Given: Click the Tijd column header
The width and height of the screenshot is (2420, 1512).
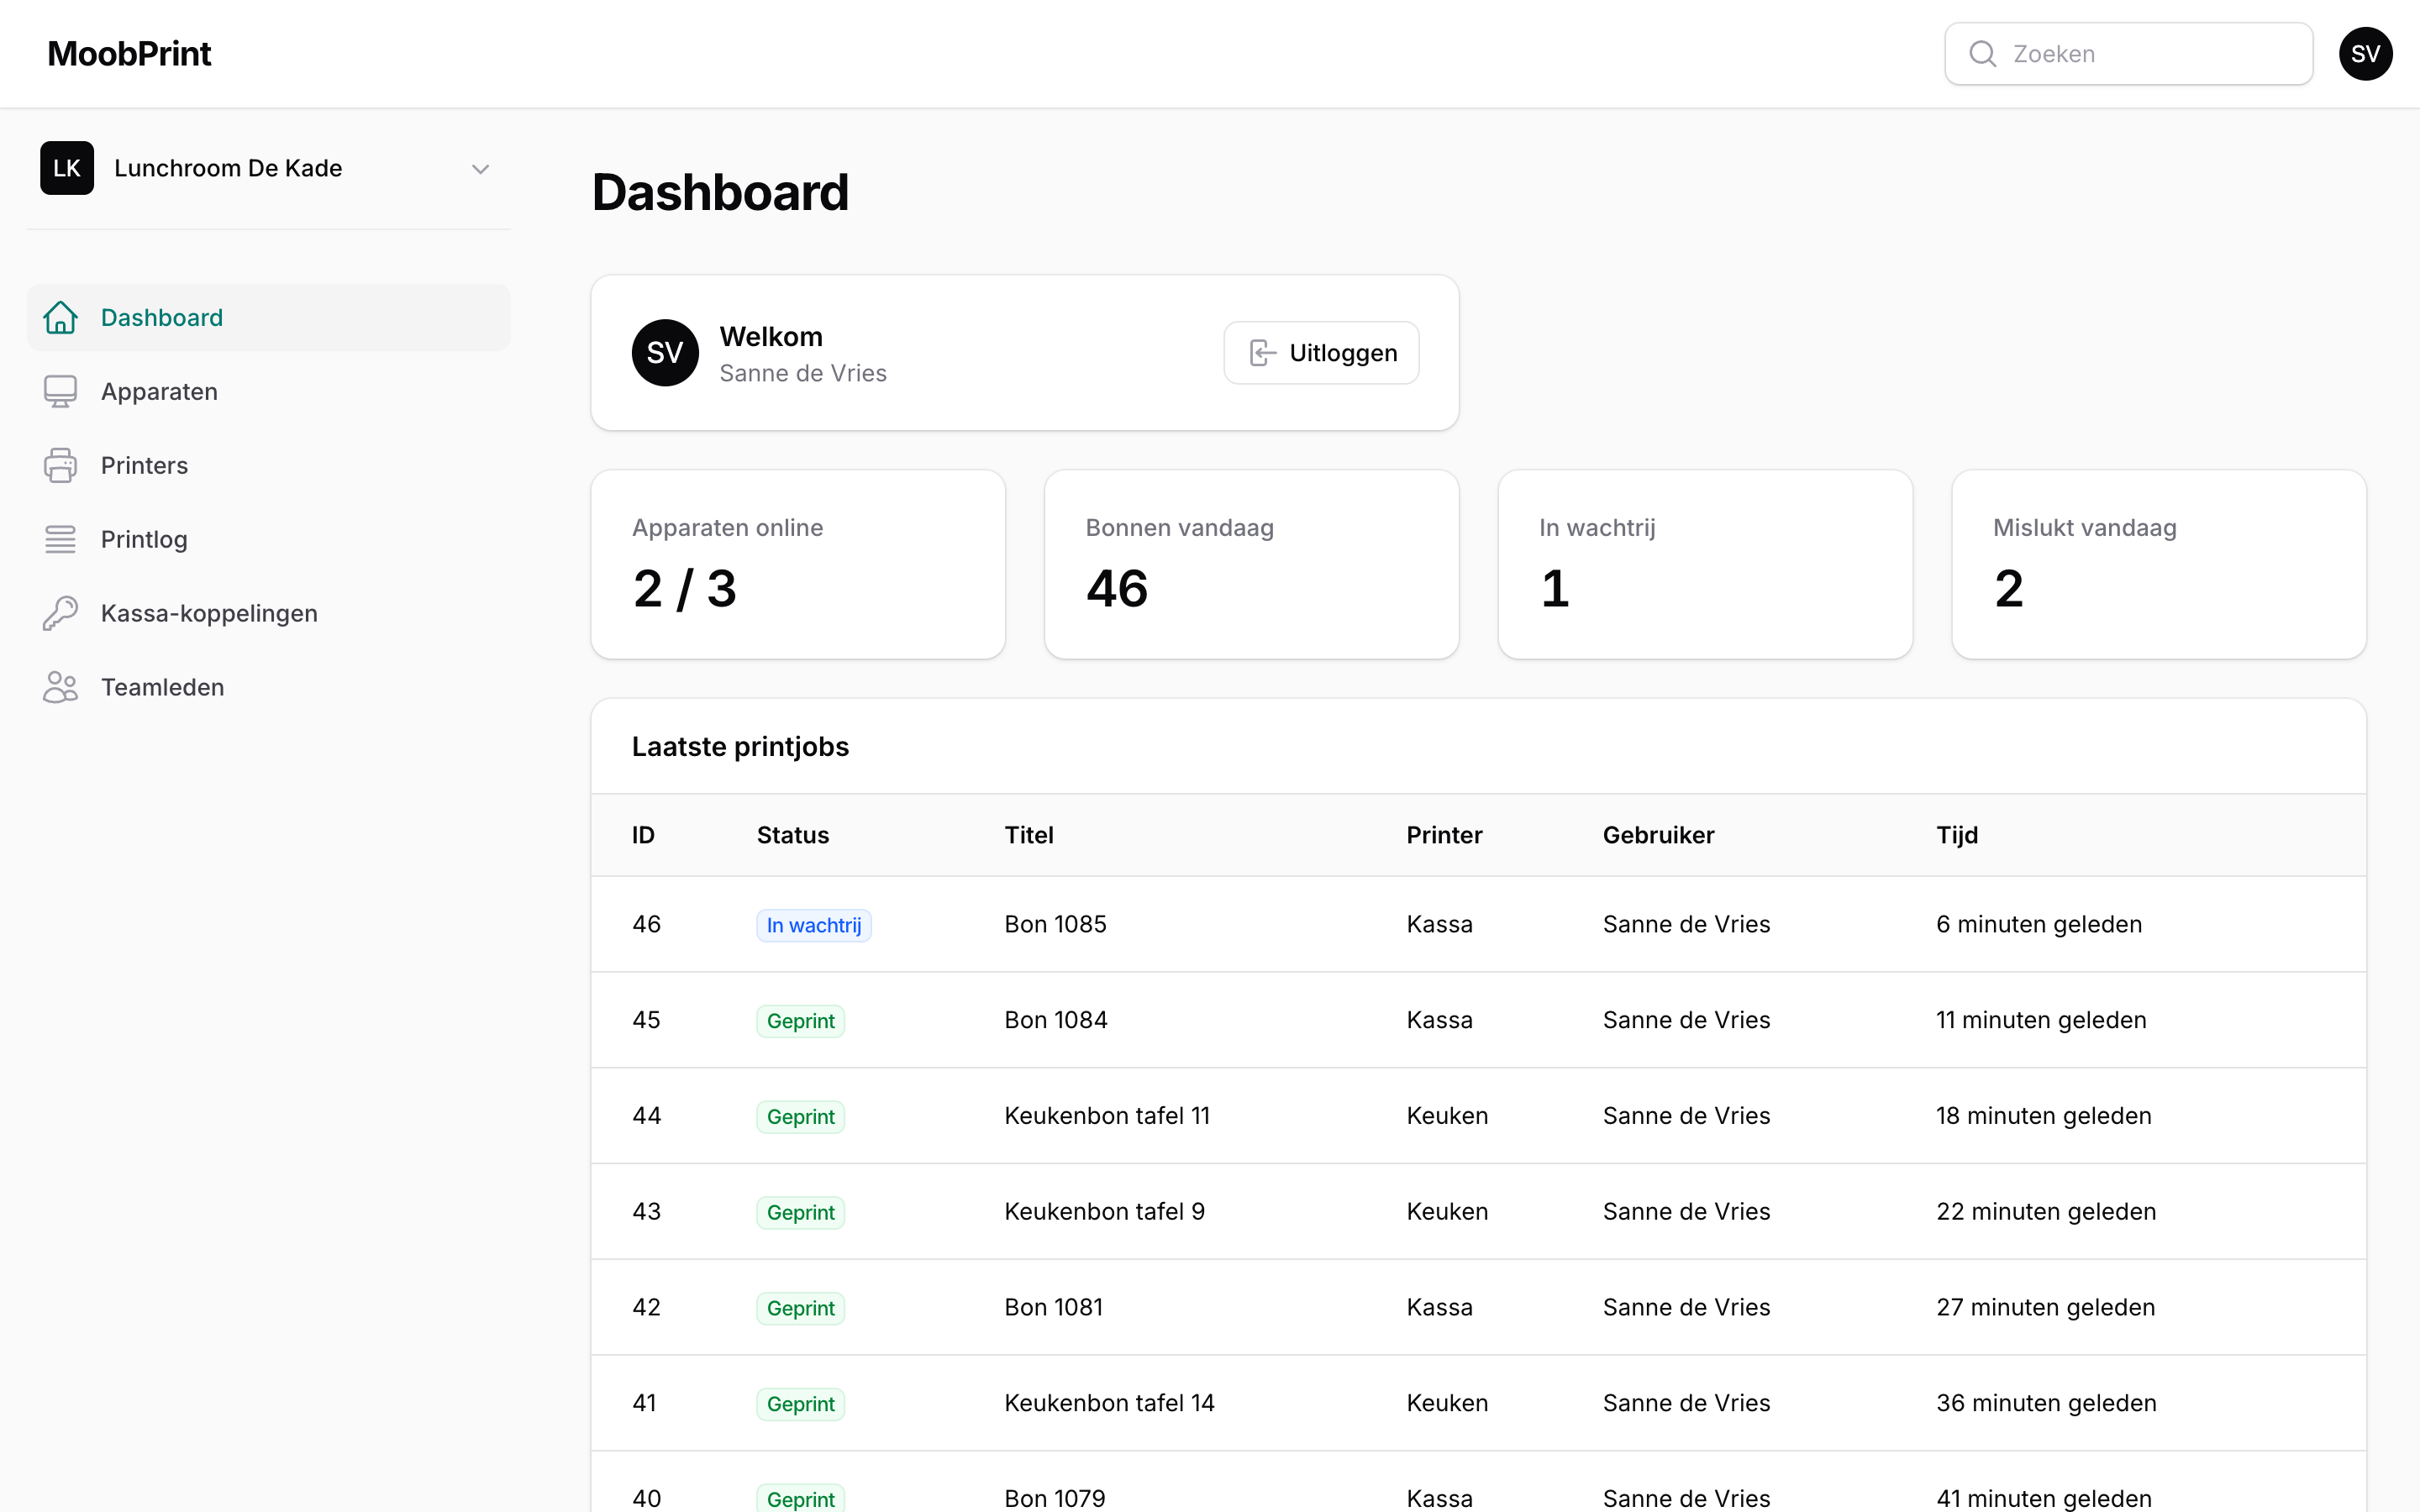Looking at the screenshot, I should click(x=1957, y=835).
